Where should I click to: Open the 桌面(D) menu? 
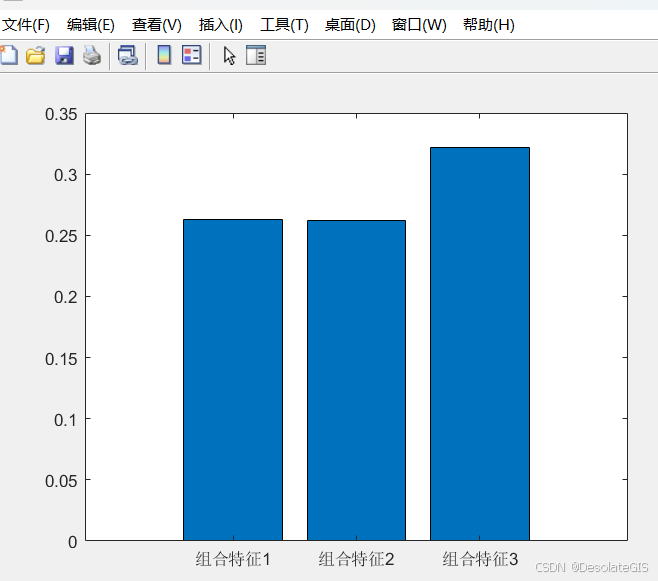[x=350, y=25]
